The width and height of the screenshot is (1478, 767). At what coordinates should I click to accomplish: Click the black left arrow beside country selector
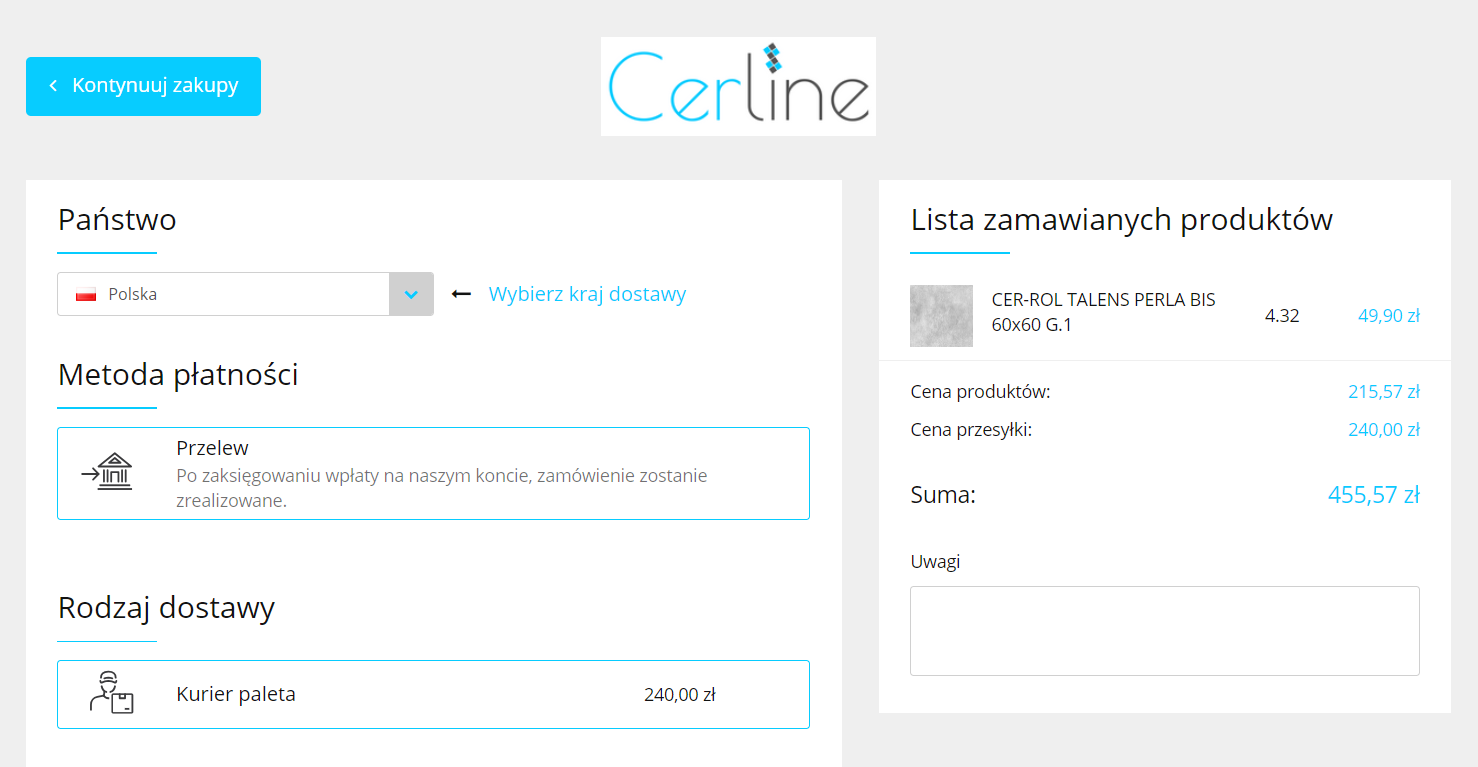(461, 294)
